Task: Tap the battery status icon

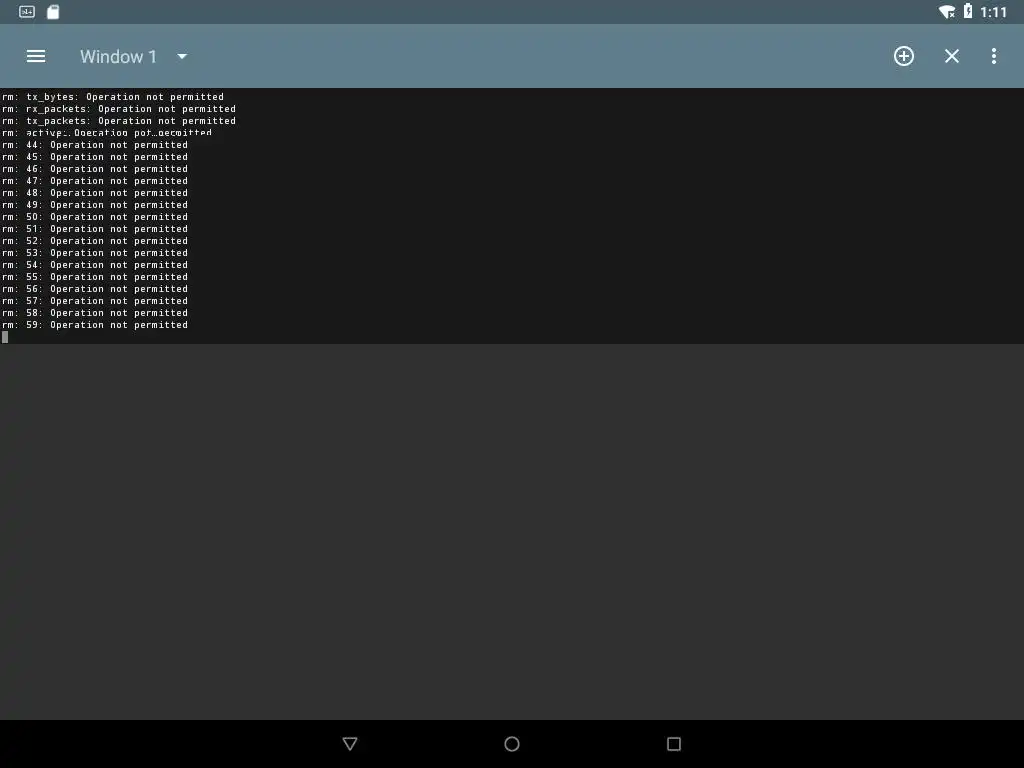Action: point(968,11)
